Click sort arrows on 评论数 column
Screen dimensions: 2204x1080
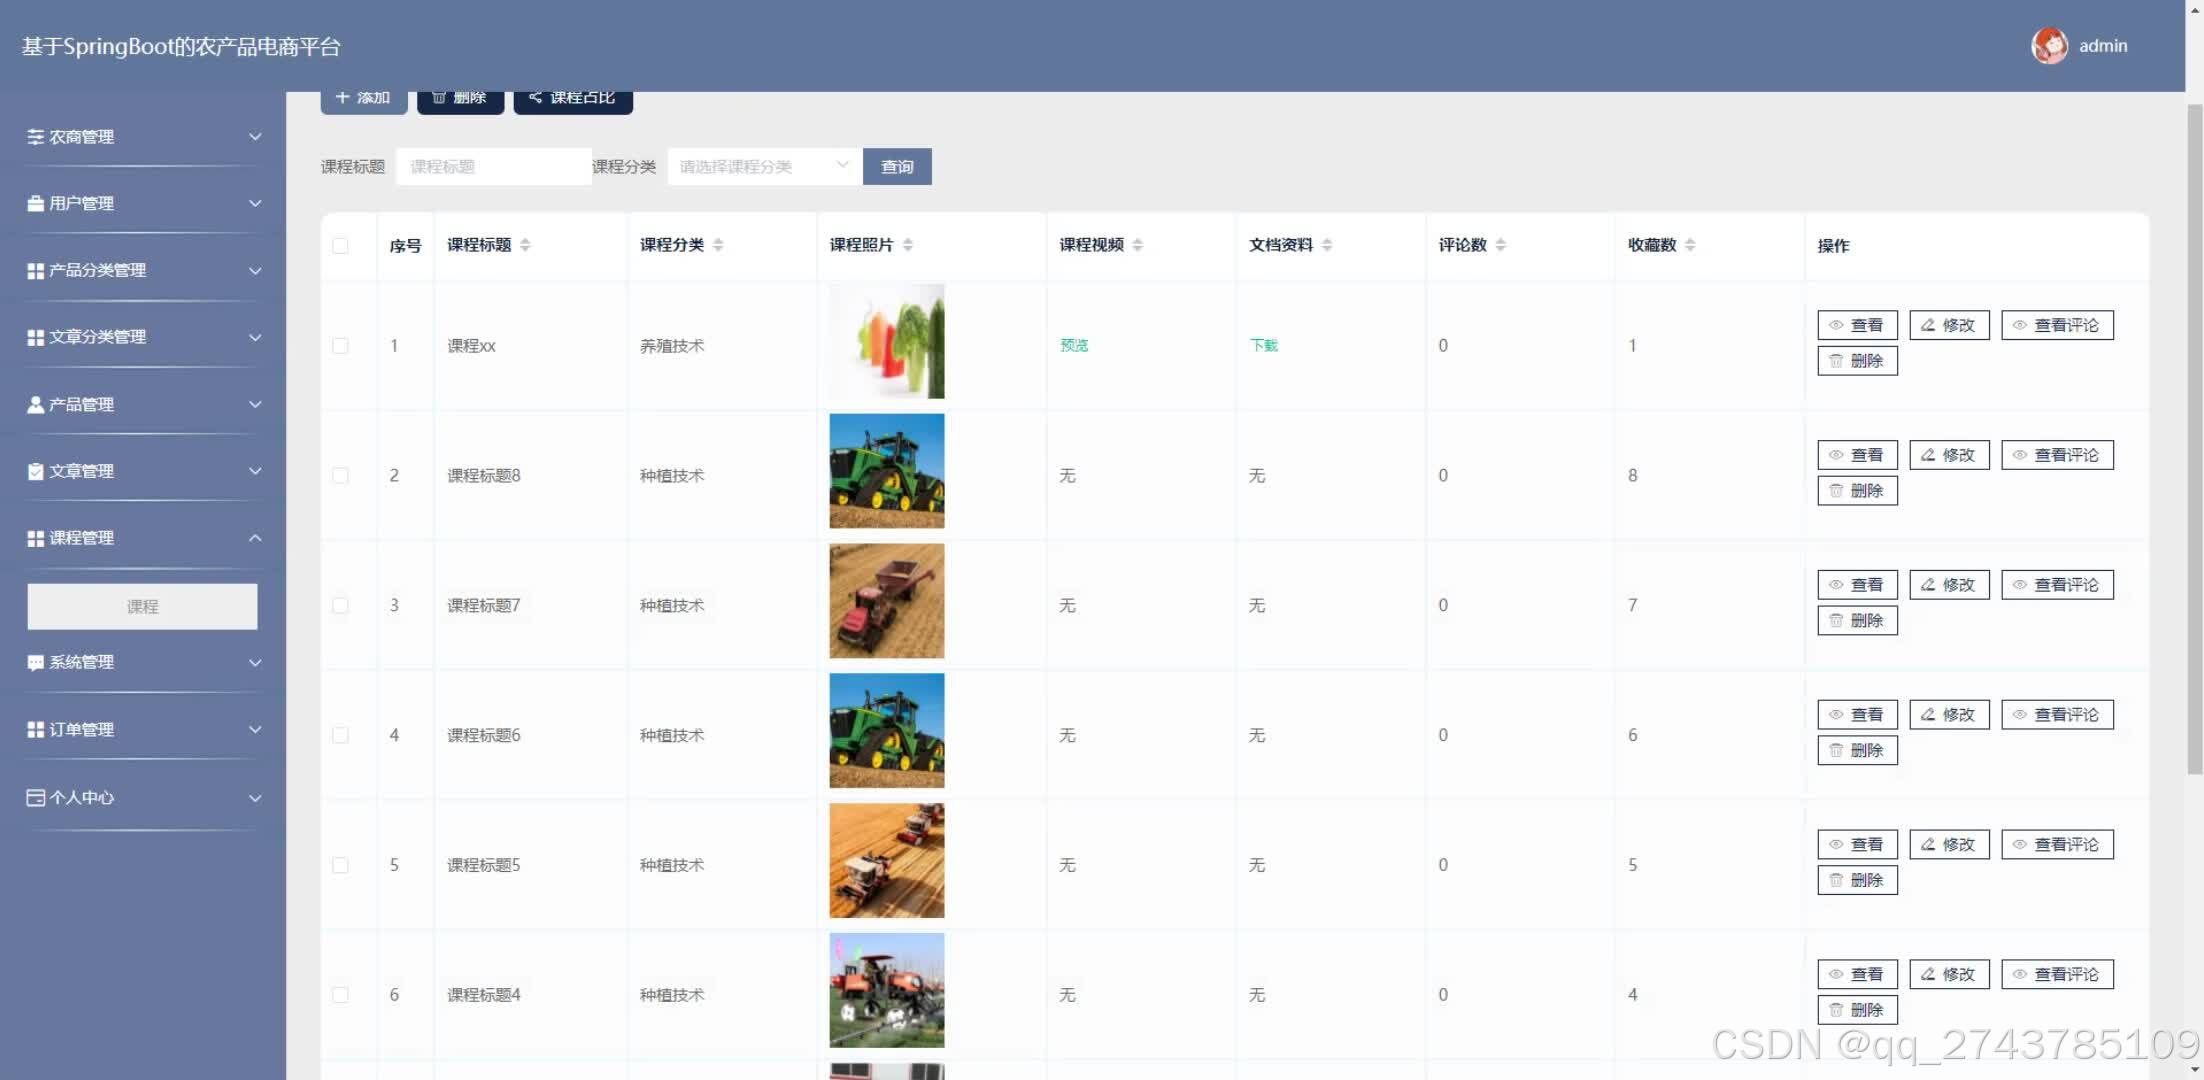pyautogui.click(x=1500, y=245)
